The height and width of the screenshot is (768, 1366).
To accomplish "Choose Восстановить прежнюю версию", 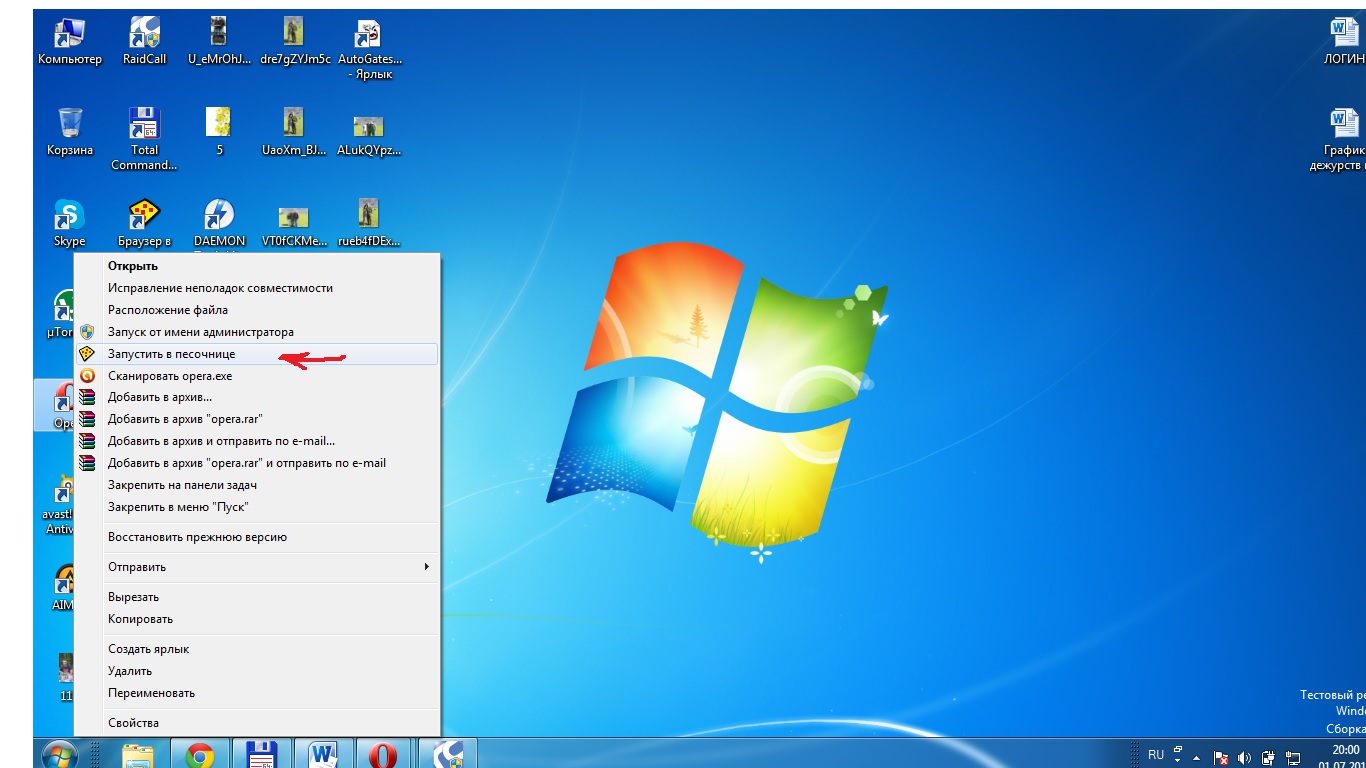I will pos(257,537).
